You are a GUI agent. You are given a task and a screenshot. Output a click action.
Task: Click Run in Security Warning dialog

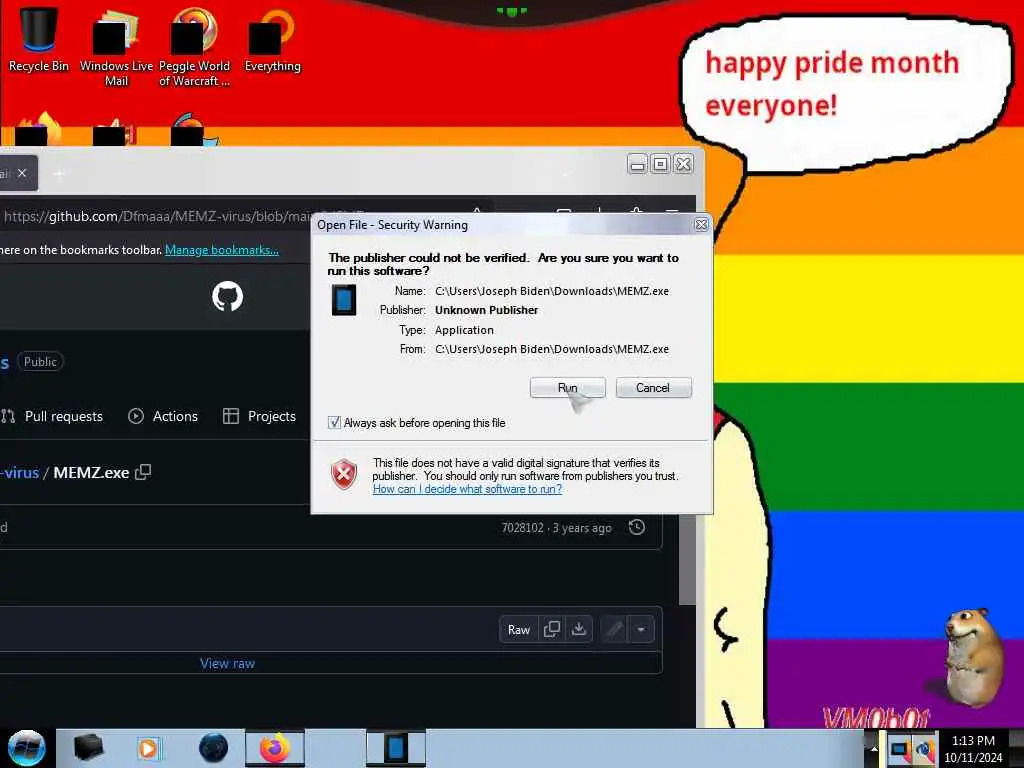pos(568,387)
